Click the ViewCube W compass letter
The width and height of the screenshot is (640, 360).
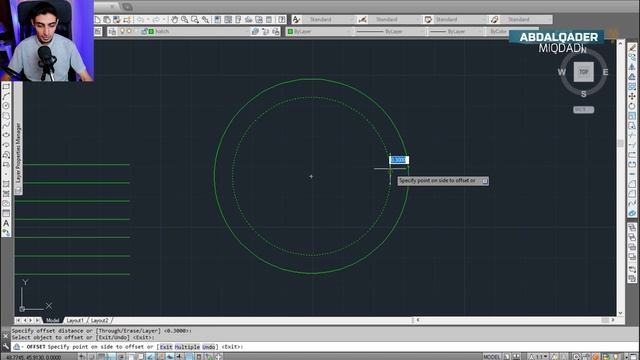coord(562,72)
